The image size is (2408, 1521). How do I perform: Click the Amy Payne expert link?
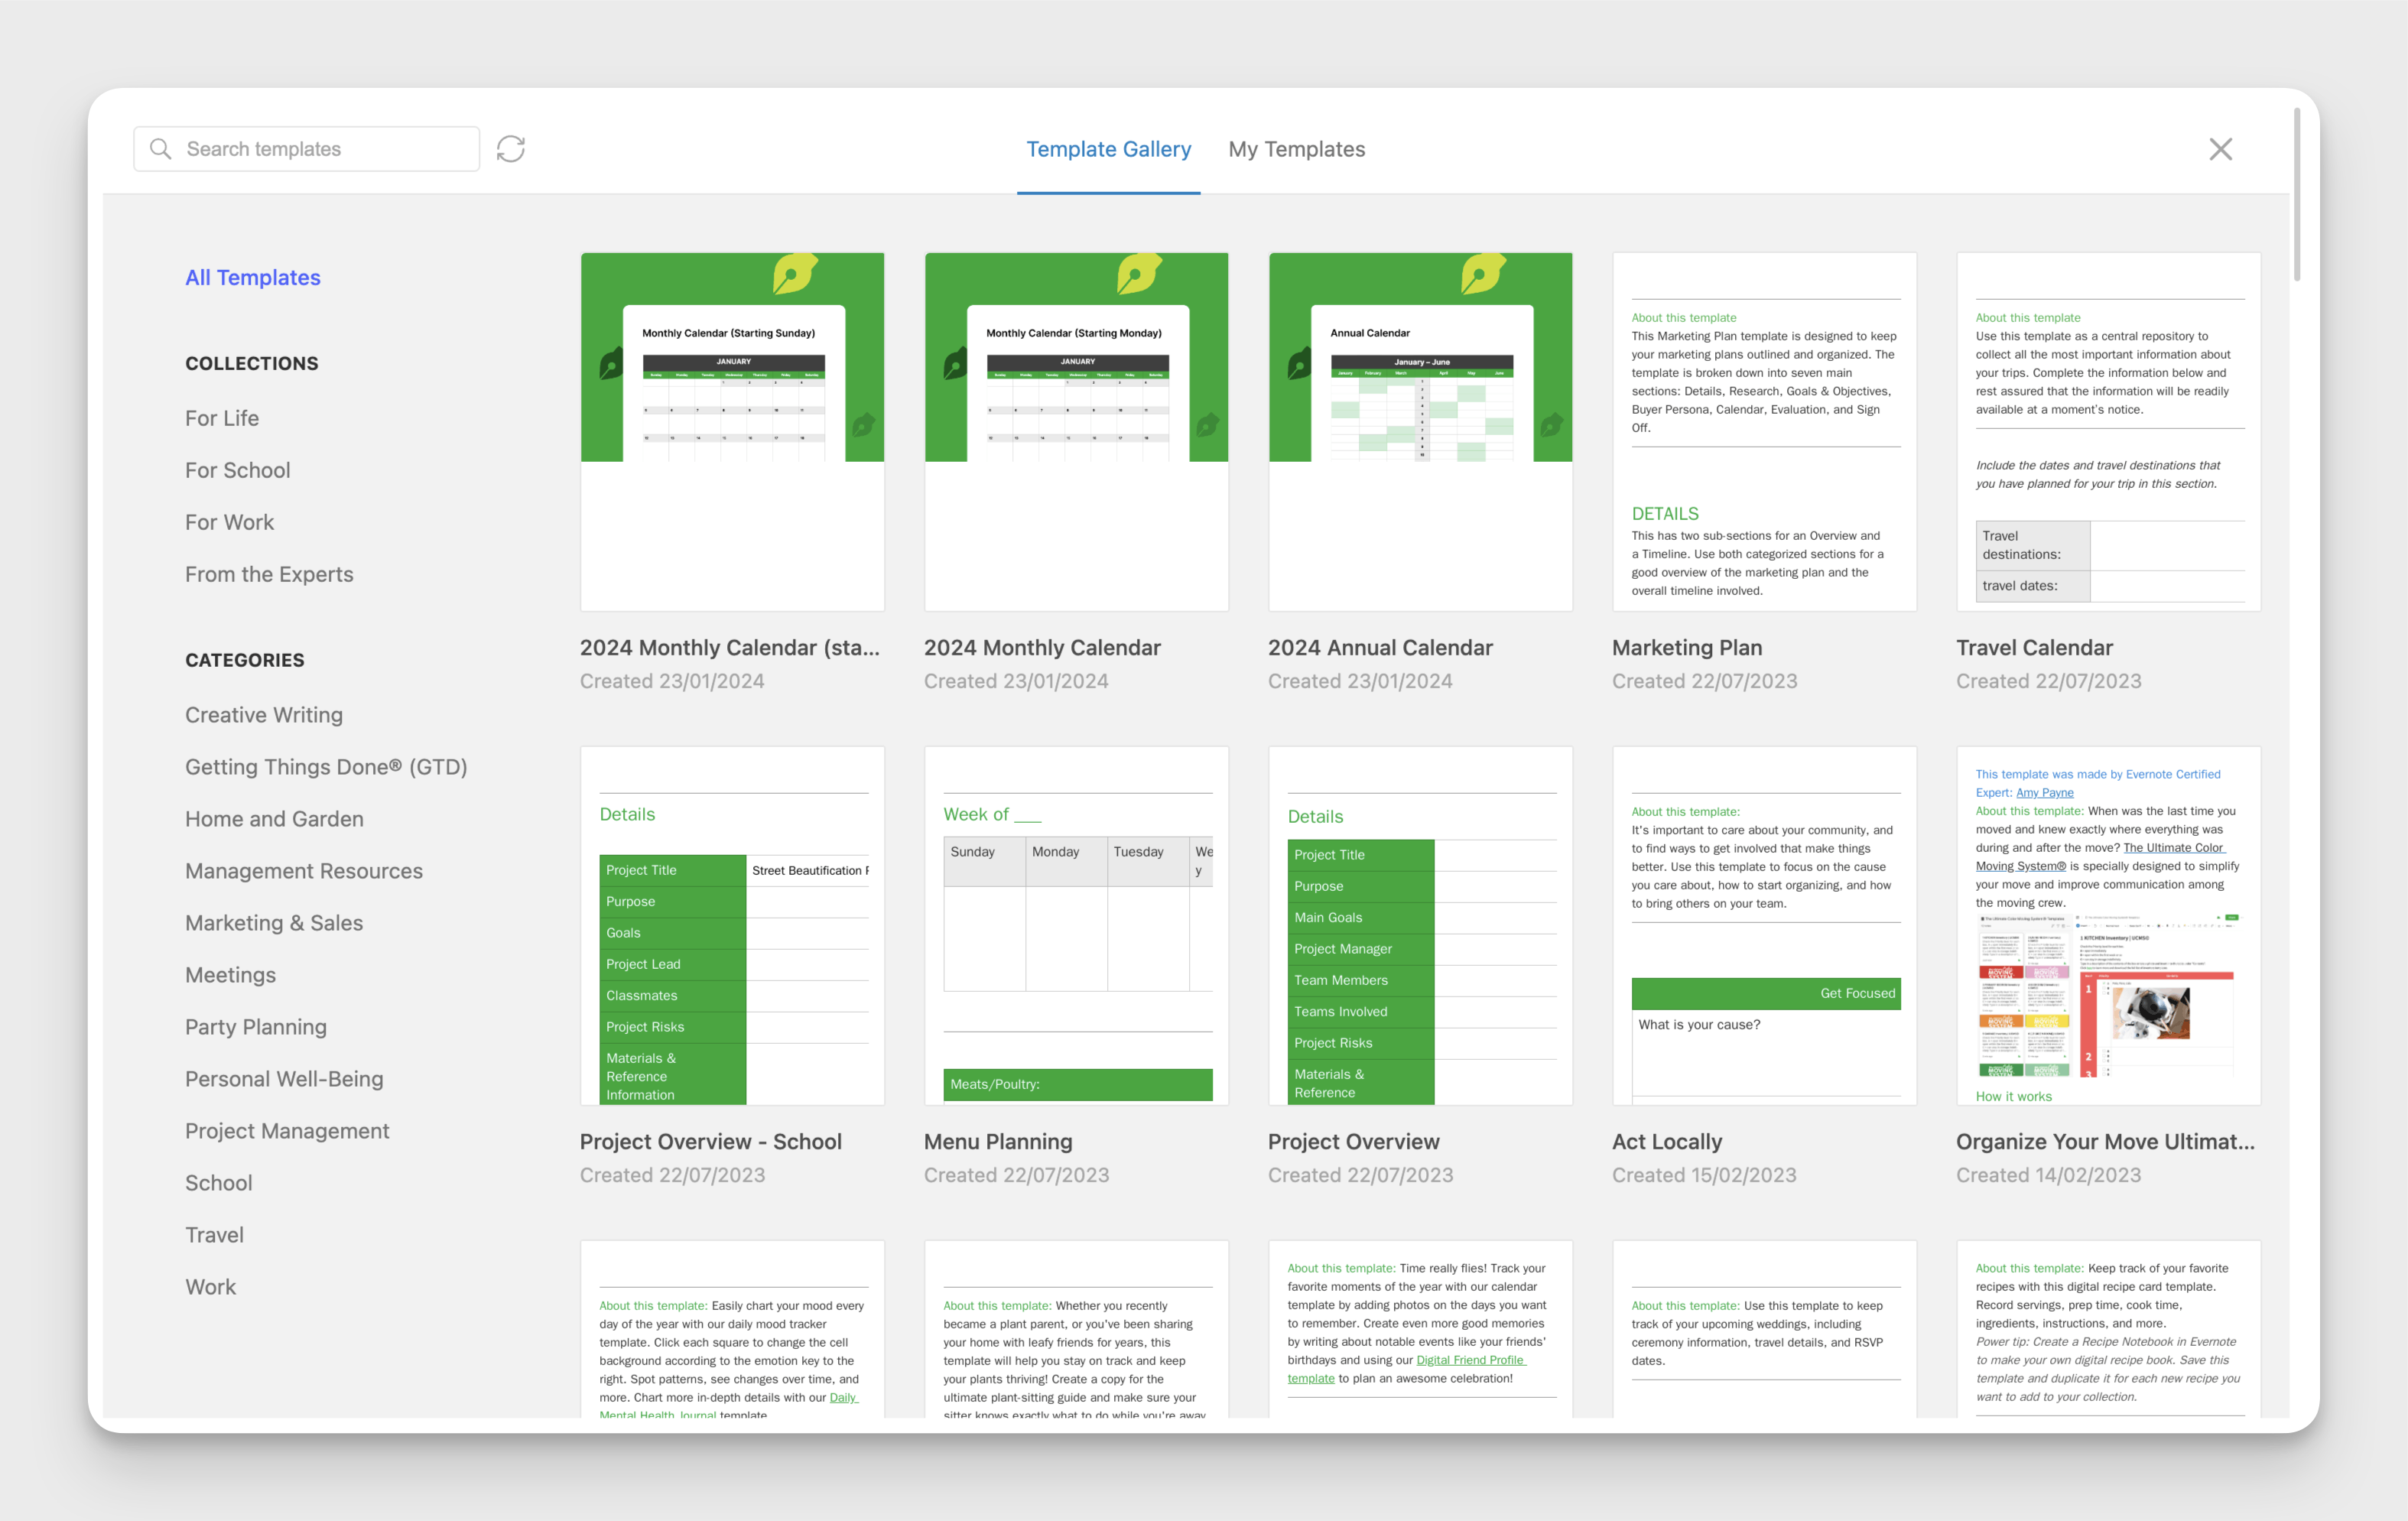click(2044, 792)
